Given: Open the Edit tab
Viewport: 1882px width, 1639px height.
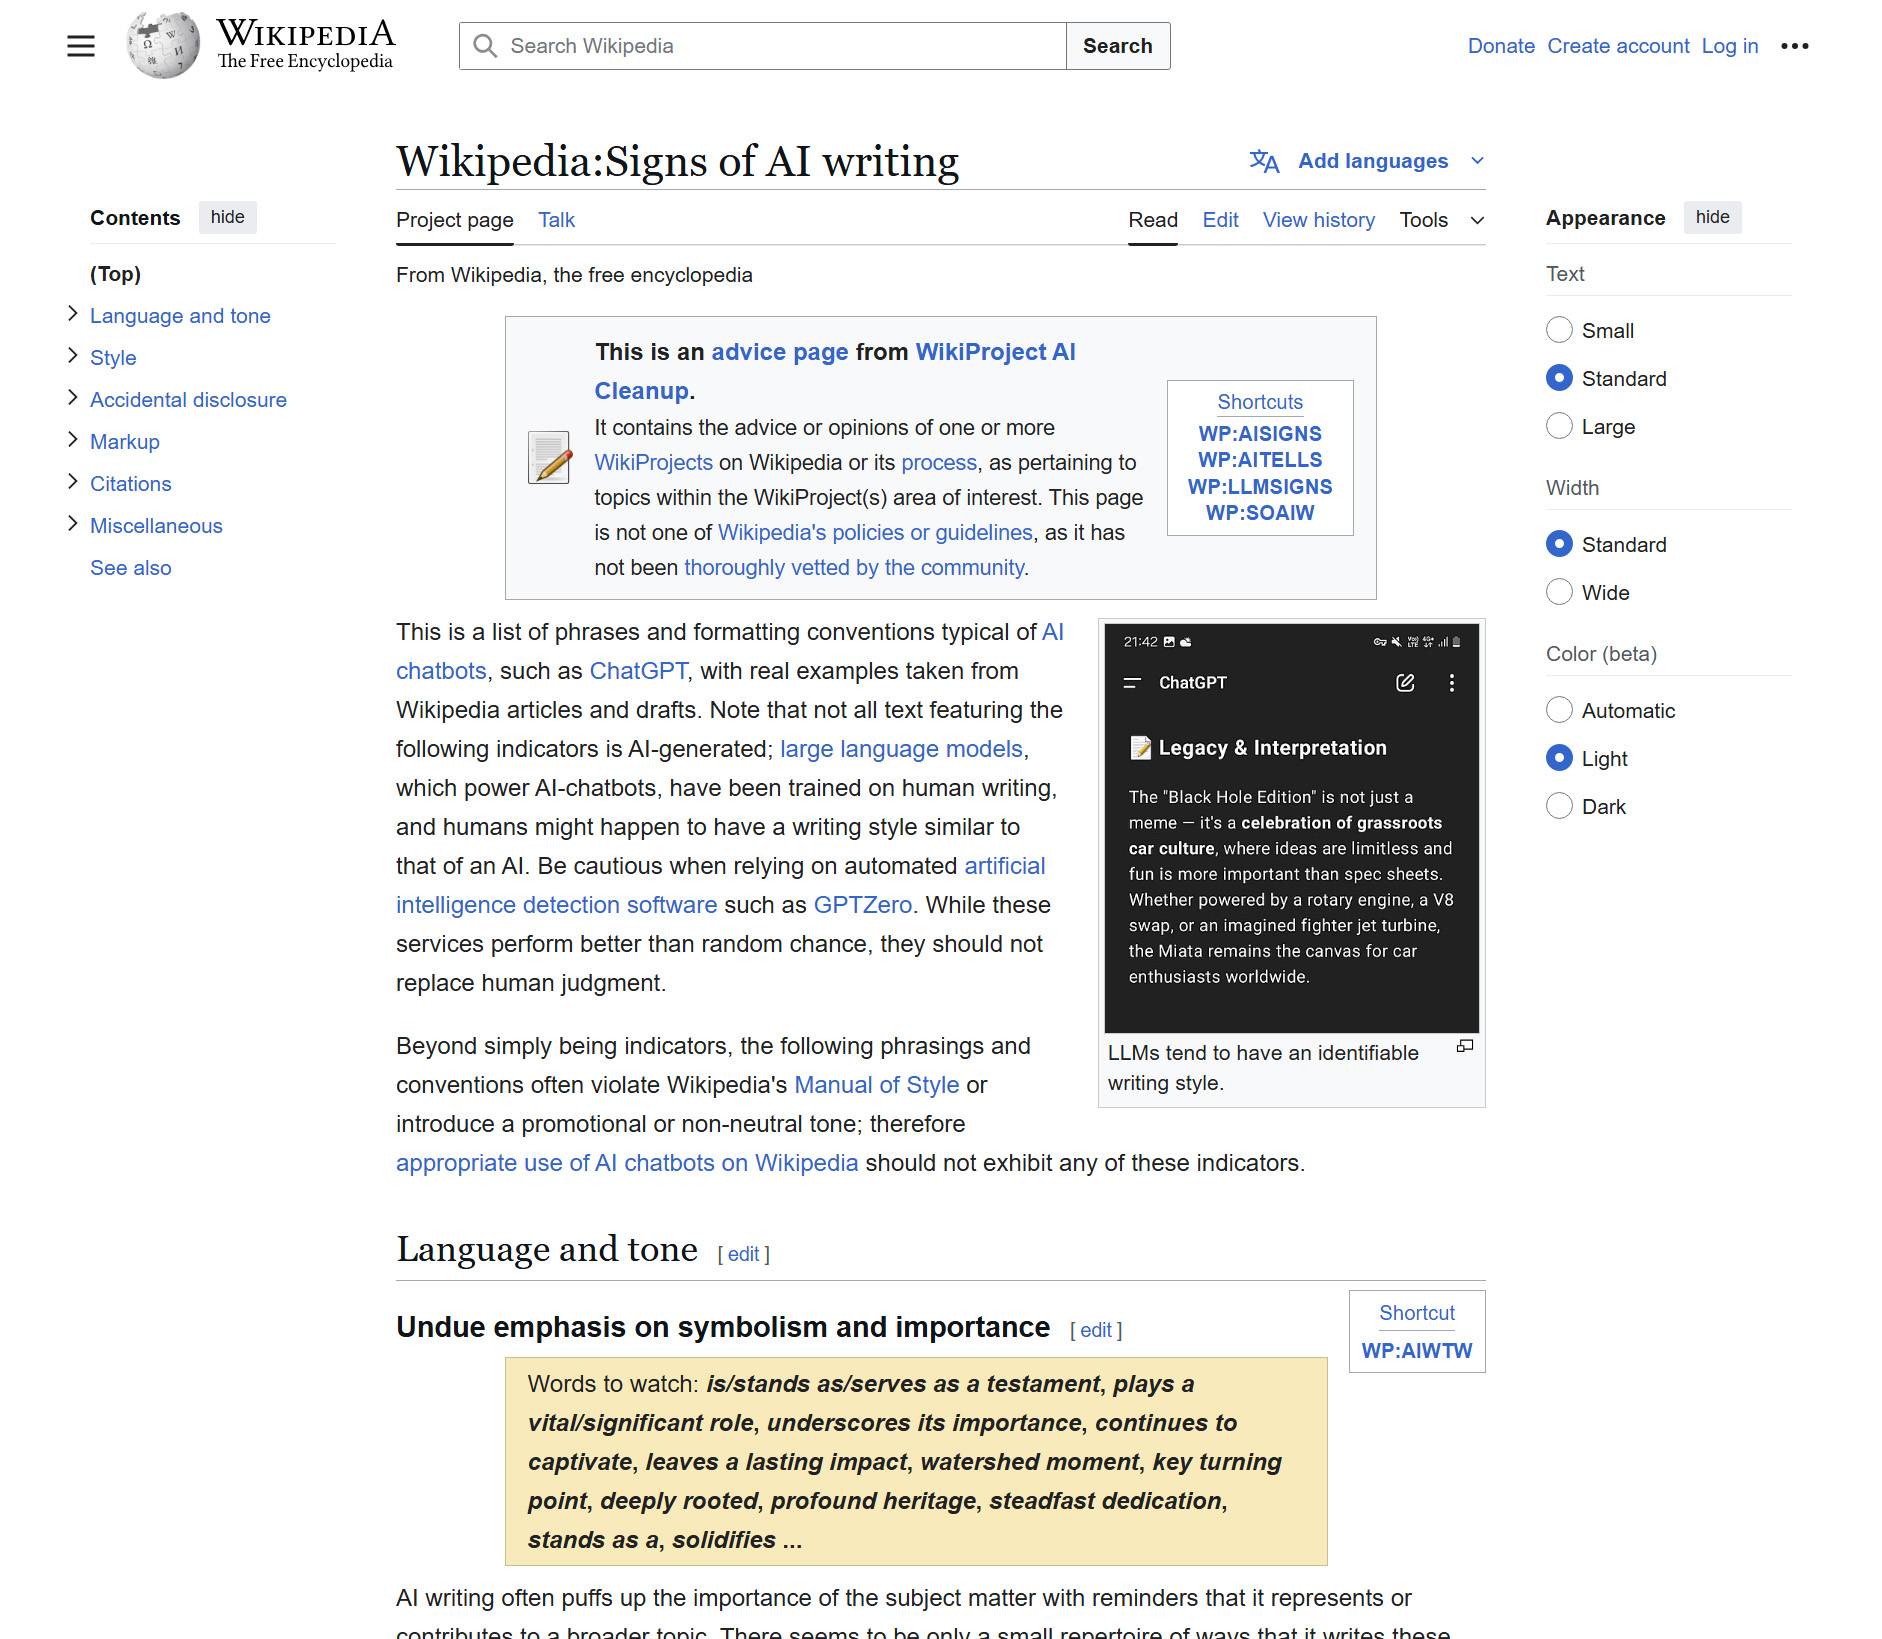Looking at the screenshot, I should (1220, 220).
